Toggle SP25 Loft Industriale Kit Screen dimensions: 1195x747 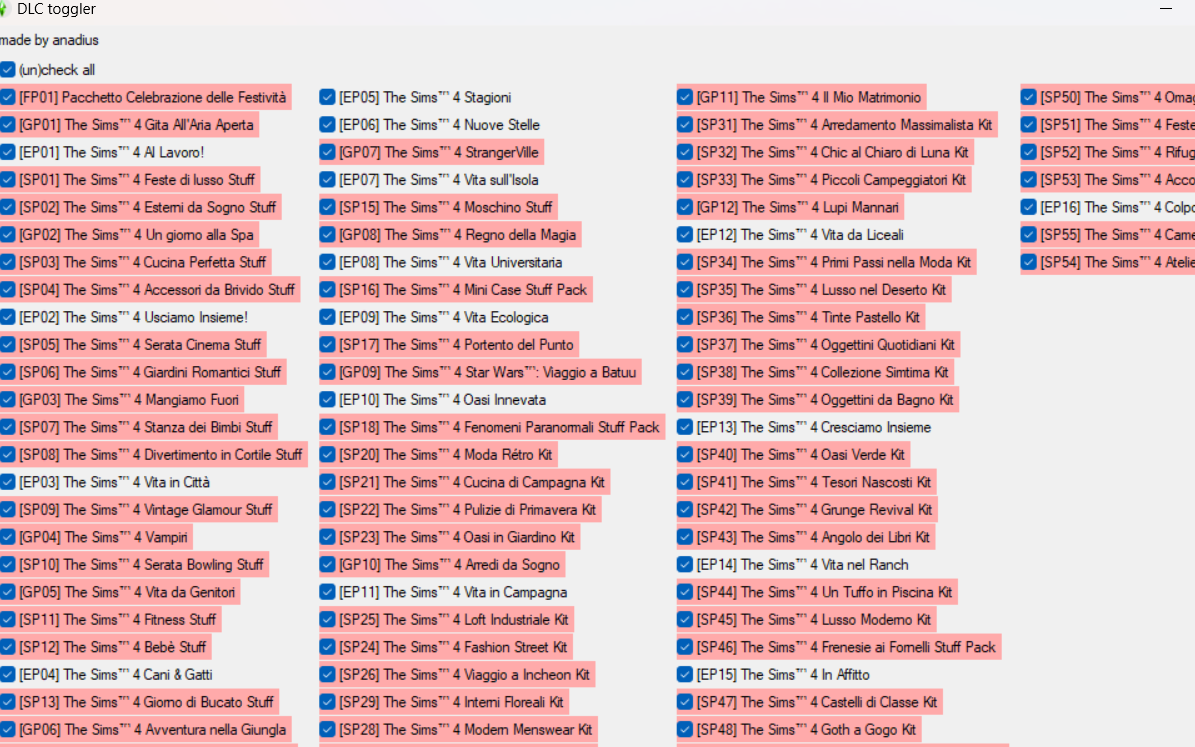click(328, 619)
